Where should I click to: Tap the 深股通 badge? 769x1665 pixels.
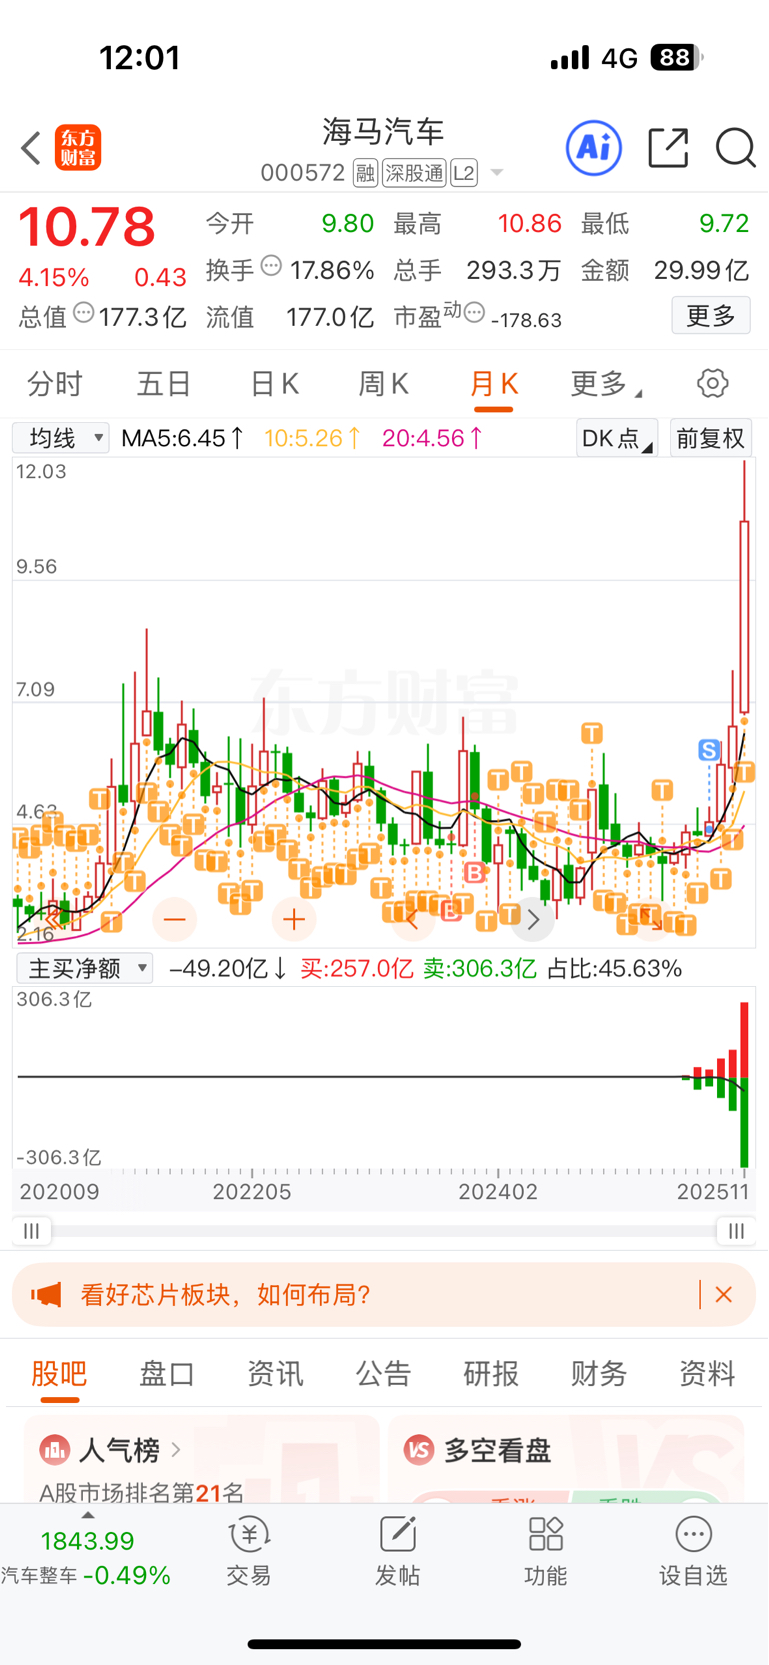414,173
